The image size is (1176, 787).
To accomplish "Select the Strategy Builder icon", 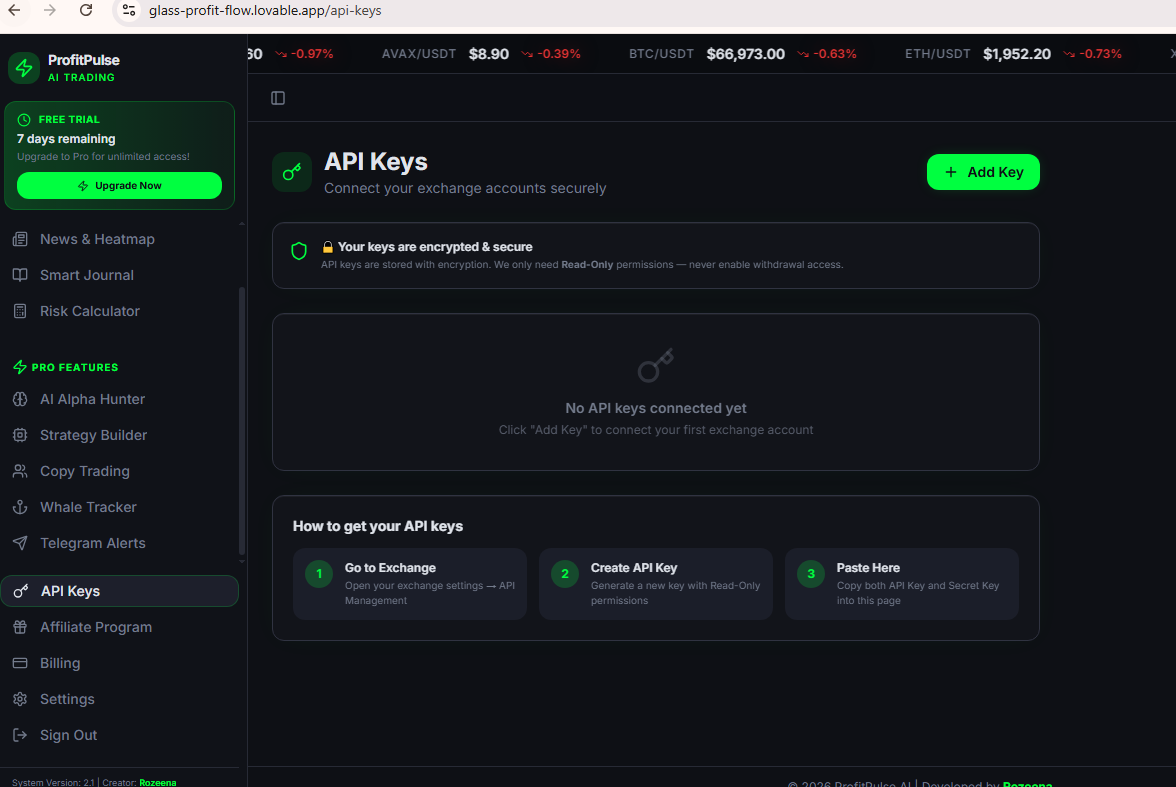I will pos(20,435).
